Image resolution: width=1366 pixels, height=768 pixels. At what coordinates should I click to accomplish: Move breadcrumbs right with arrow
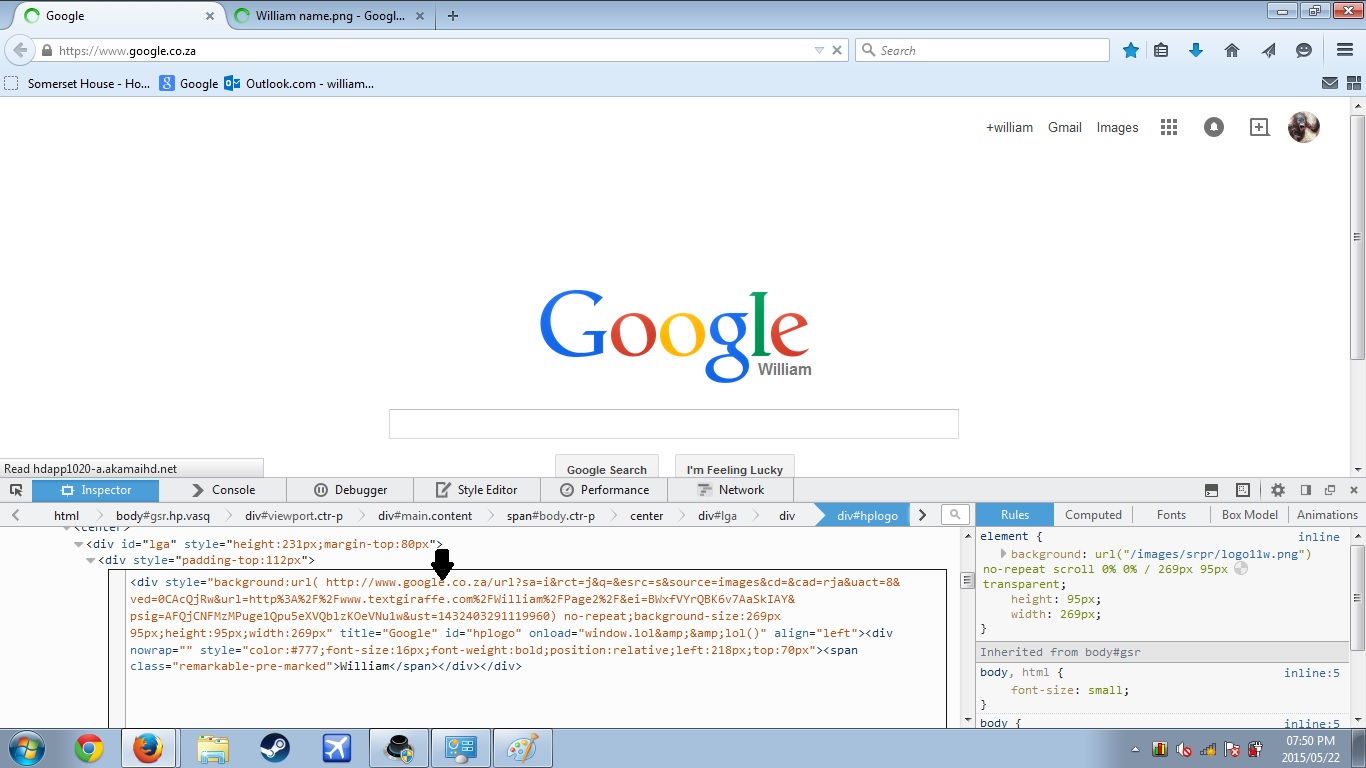922,515
